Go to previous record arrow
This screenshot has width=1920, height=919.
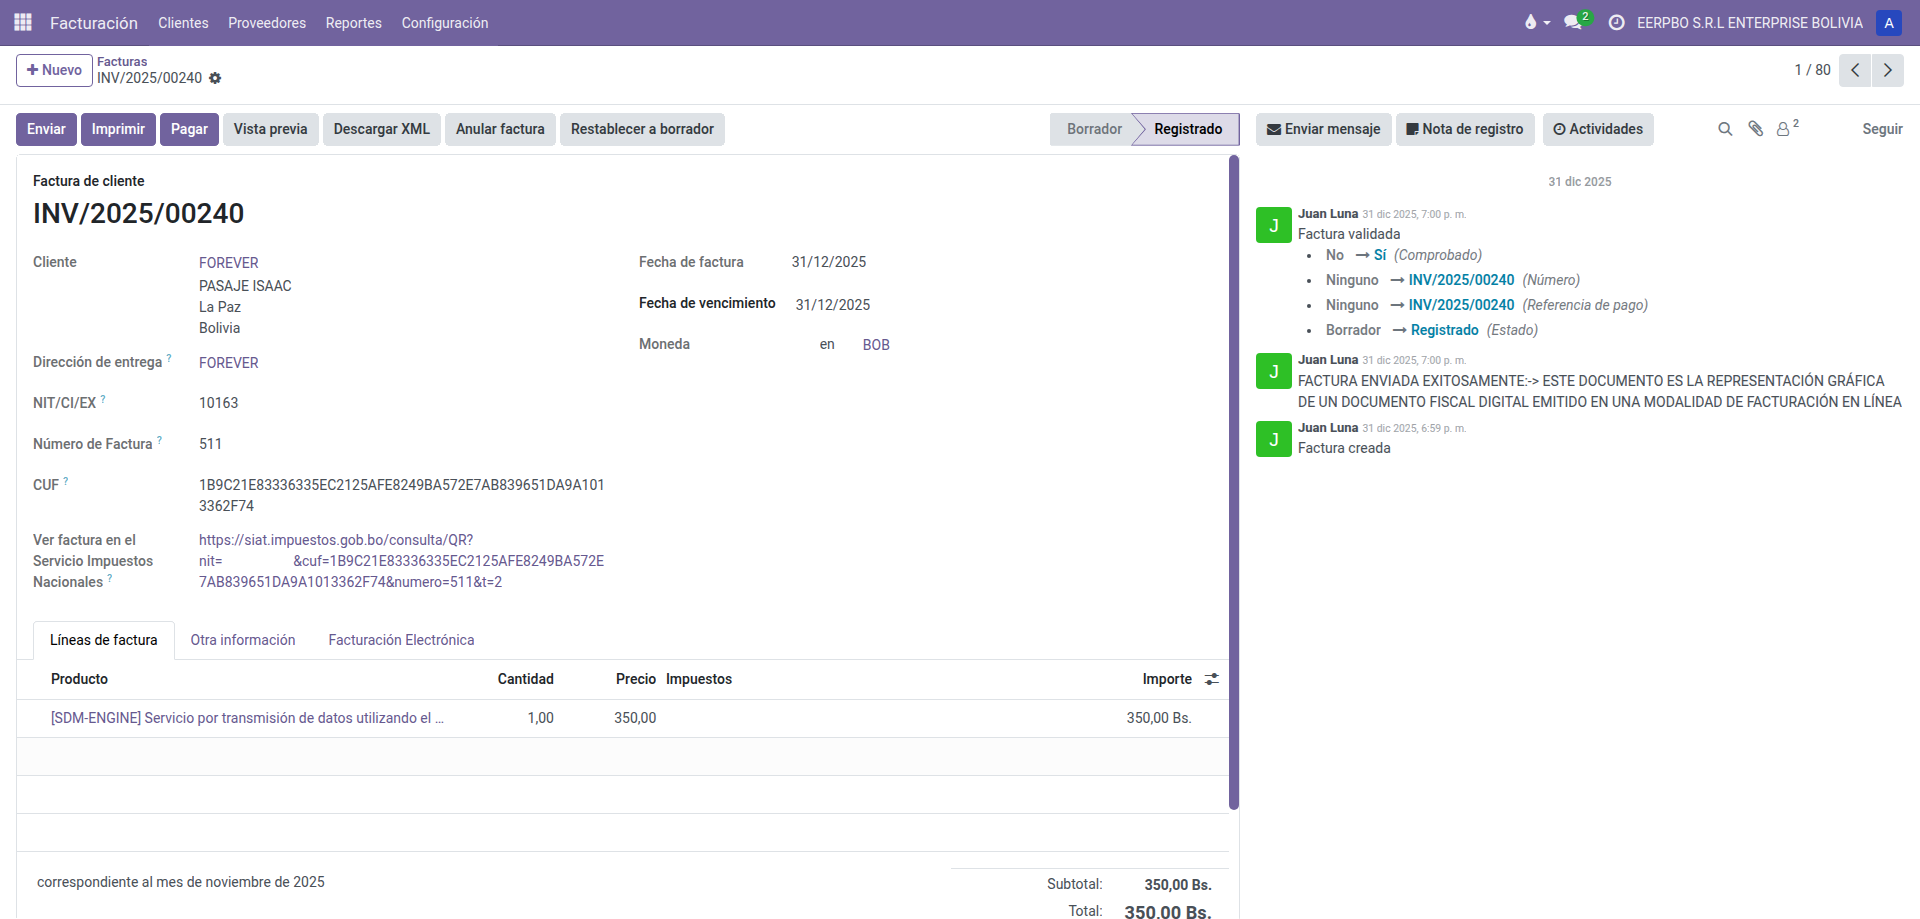click(x=1855, y=70)
